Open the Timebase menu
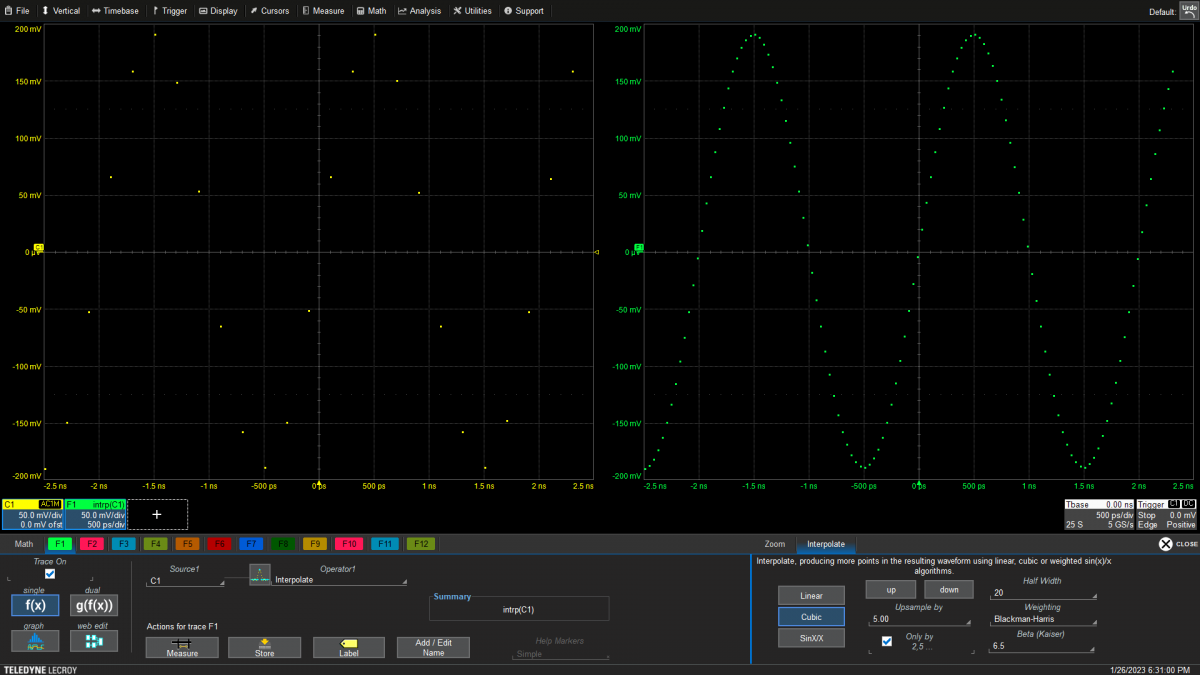 (x=115, y=11)
